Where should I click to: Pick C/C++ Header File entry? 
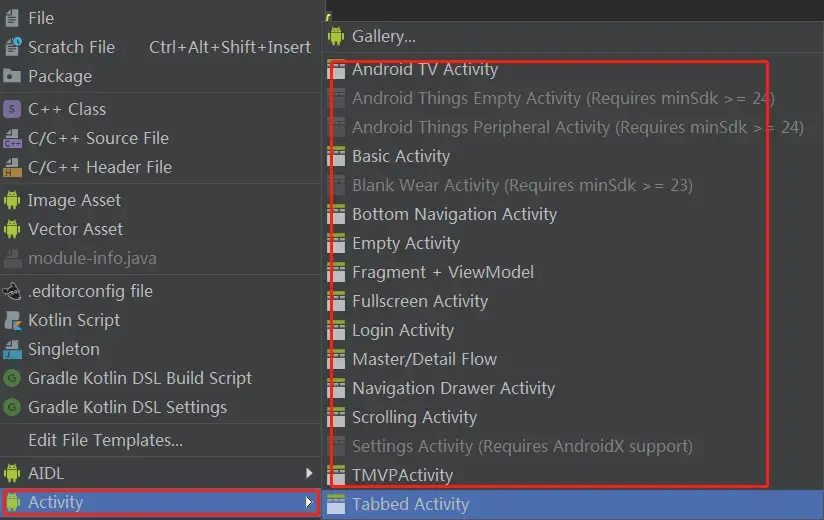point(99,167)
